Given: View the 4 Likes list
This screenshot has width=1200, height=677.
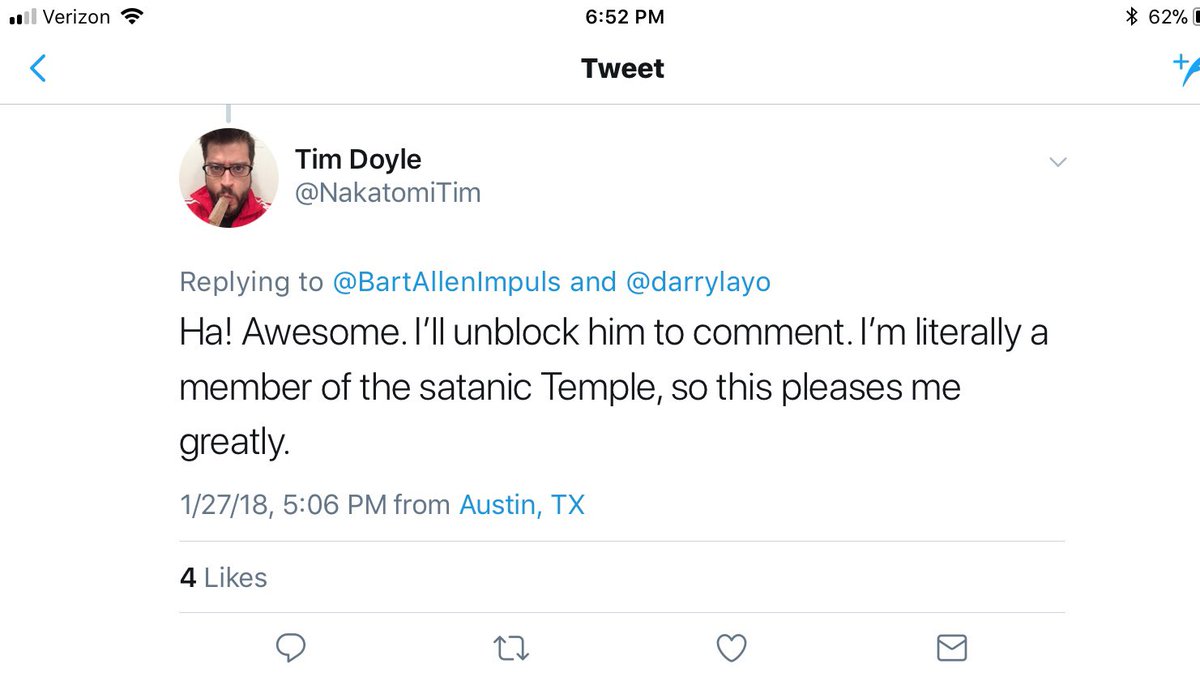Looking at the screenshot, I should pos(223,577).
